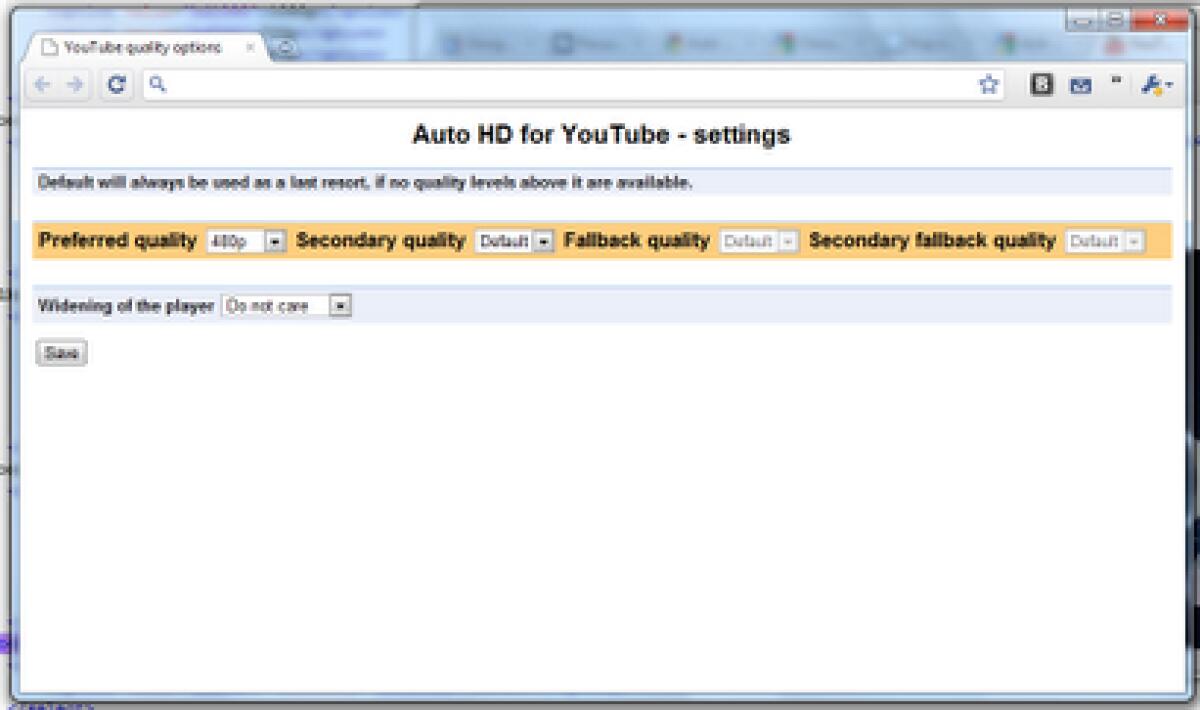This screenshot has width=1200, height=710.
Task: Save the Auto HD settings
Action: tap(61, 353)
